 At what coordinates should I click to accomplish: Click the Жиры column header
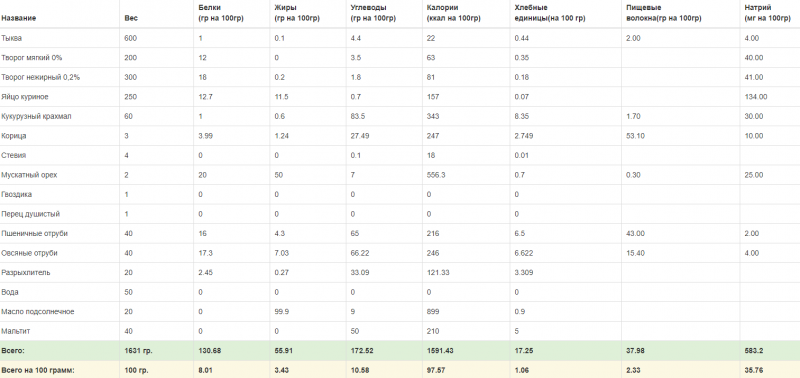297,13
